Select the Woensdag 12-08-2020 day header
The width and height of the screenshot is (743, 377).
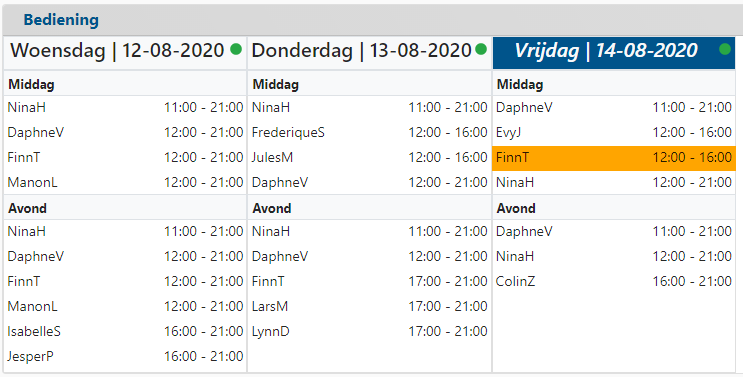pyautogui.click(x=125, y=53)
